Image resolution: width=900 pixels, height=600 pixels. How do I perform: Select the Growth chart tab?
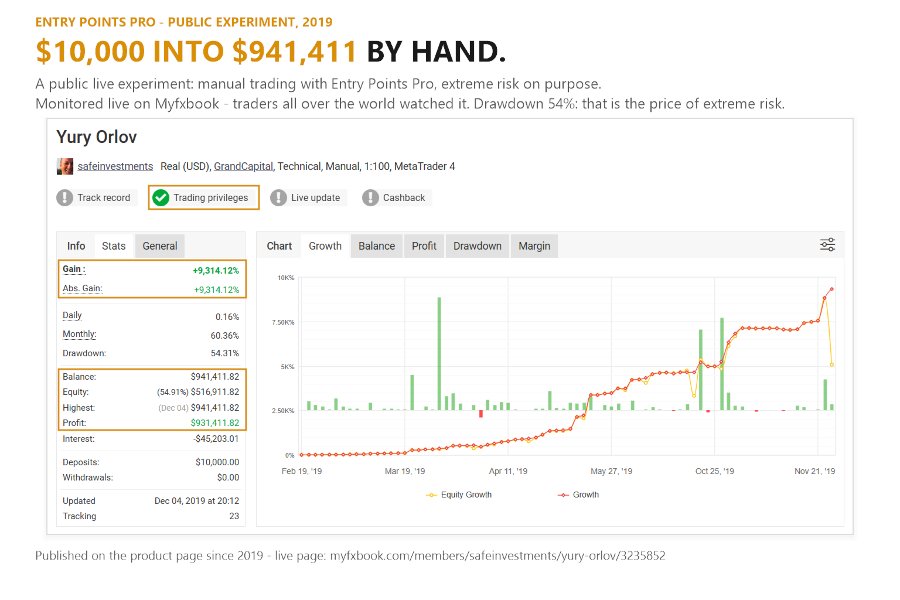point(325,246)
